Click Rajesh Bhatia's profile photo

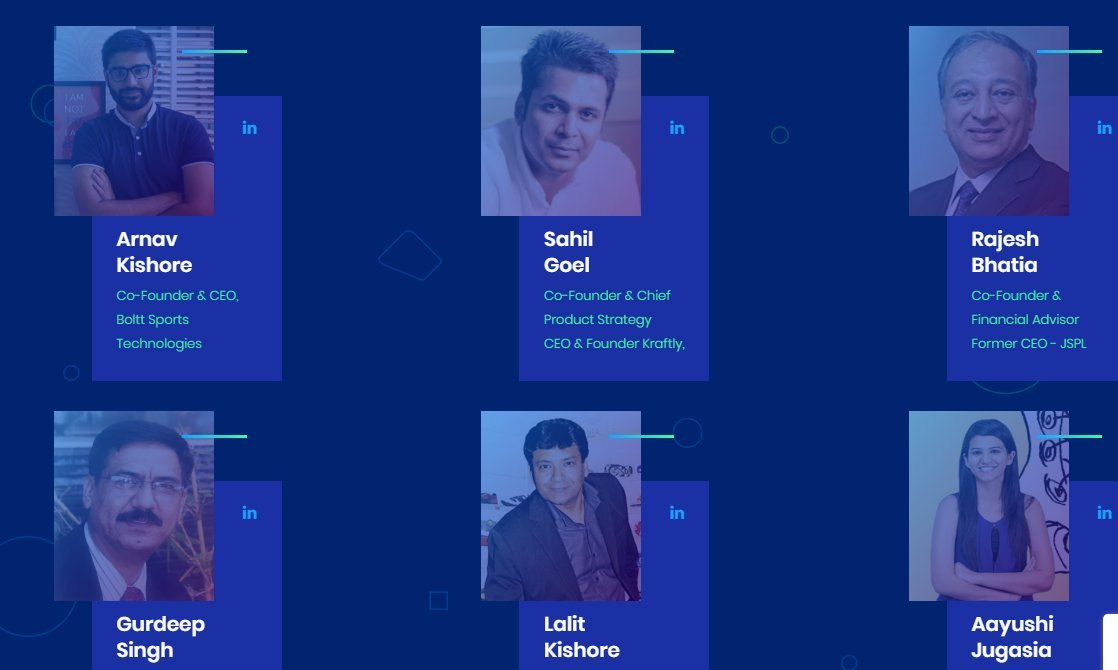coord(989,121)
